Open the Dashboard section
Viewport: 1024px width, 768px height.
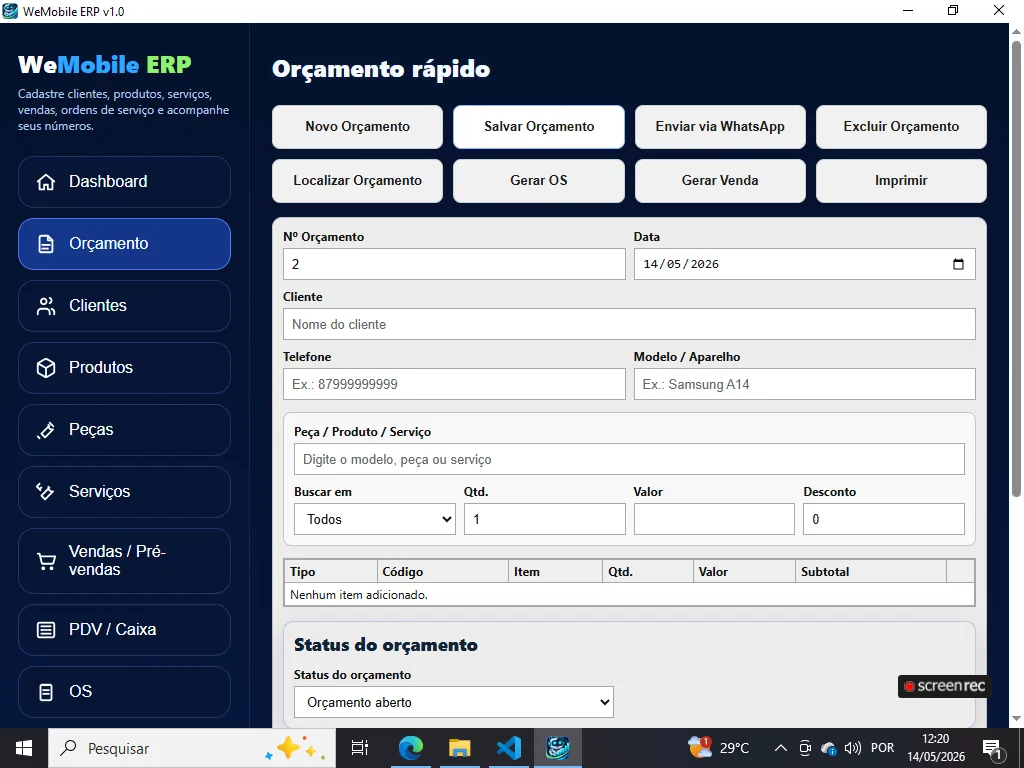pyautogui.click(x=124, y=182)
